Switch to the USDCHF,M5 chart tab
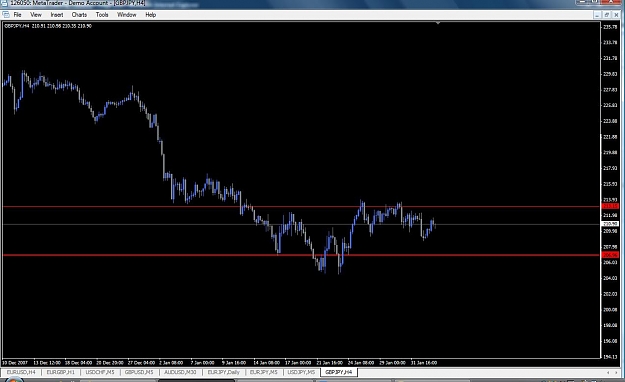The image size is (625, 382). (x=100, y=372)
